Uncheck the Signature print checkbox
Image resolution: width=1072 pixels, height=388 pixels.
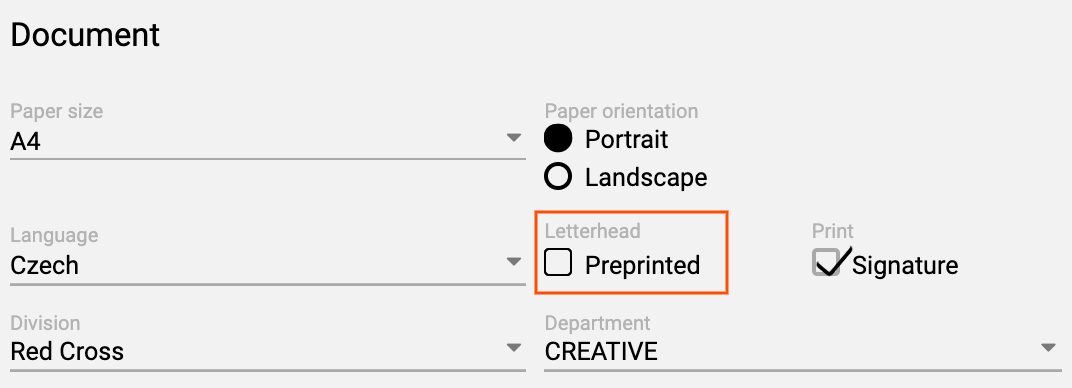[x=827, y=262]
